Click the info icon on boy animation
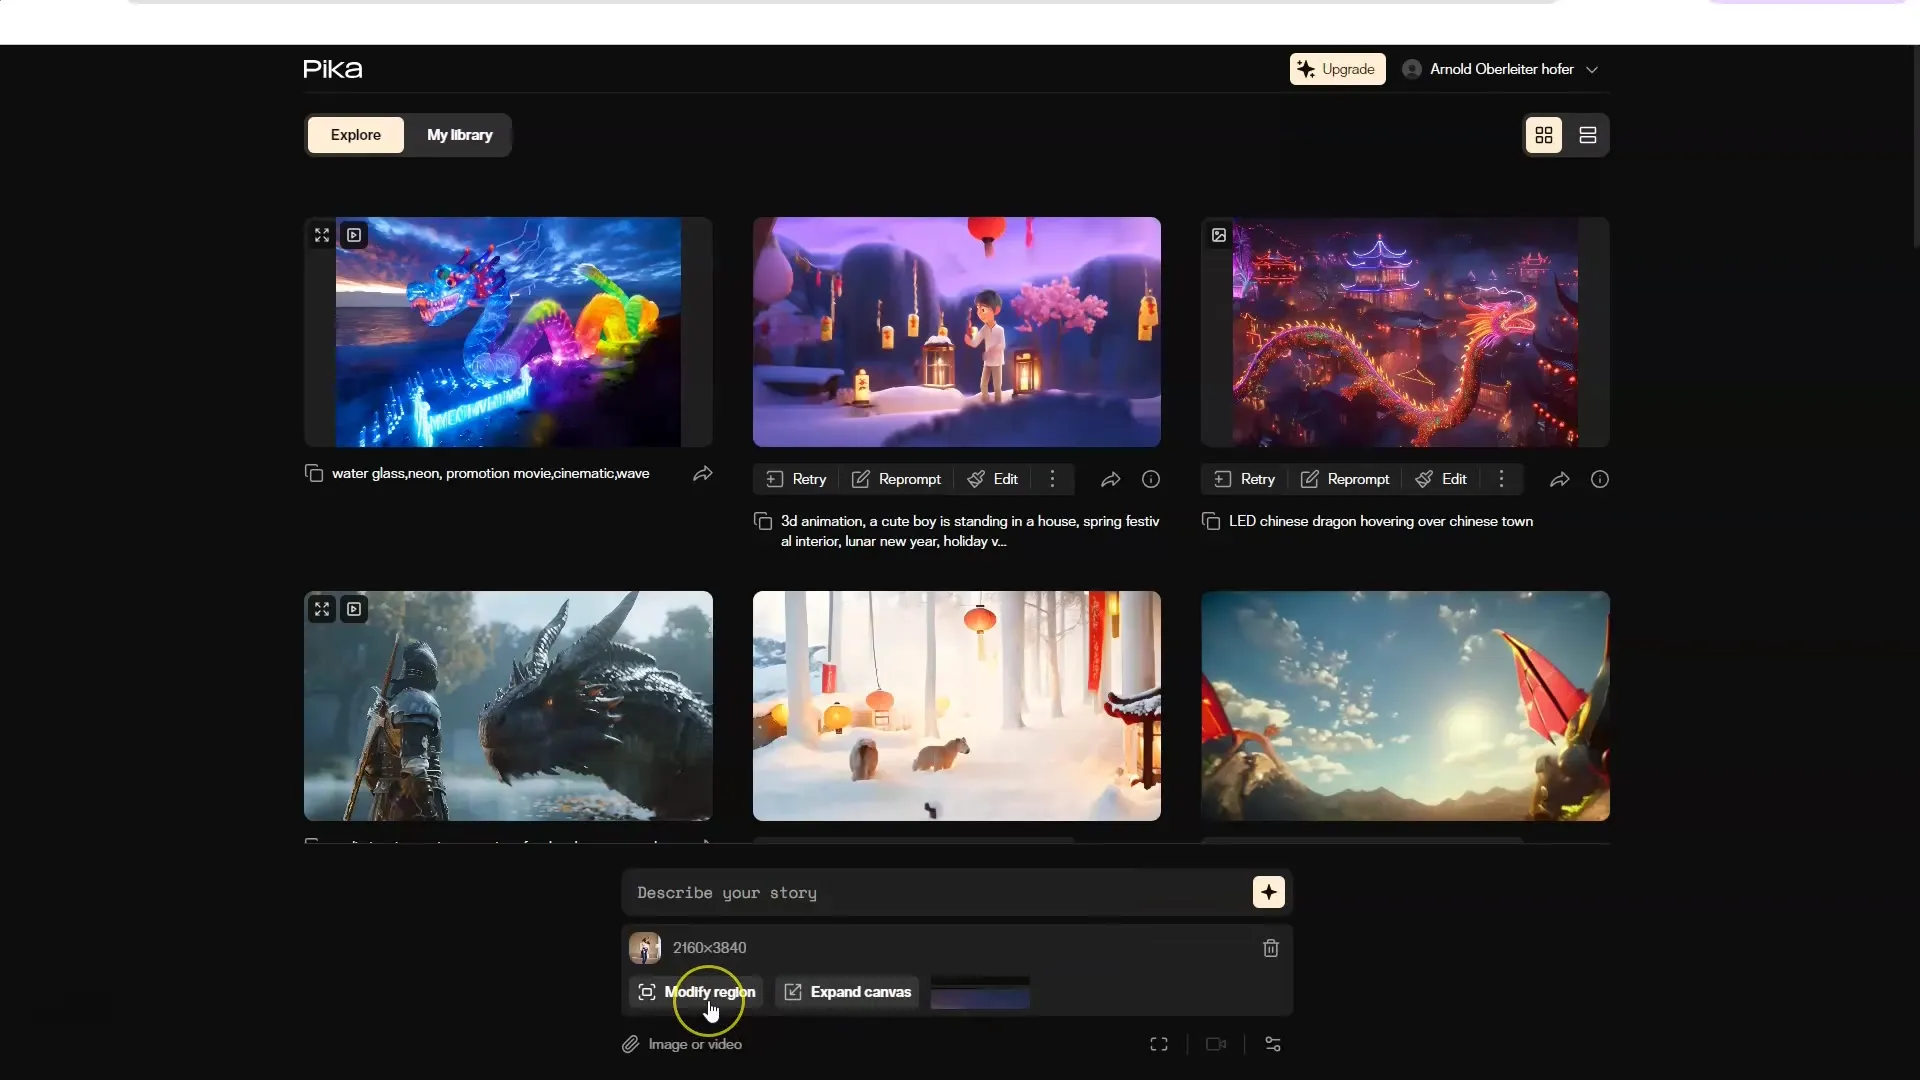The height and width of the screenshot is (1080, 1920). (1149, 479)
